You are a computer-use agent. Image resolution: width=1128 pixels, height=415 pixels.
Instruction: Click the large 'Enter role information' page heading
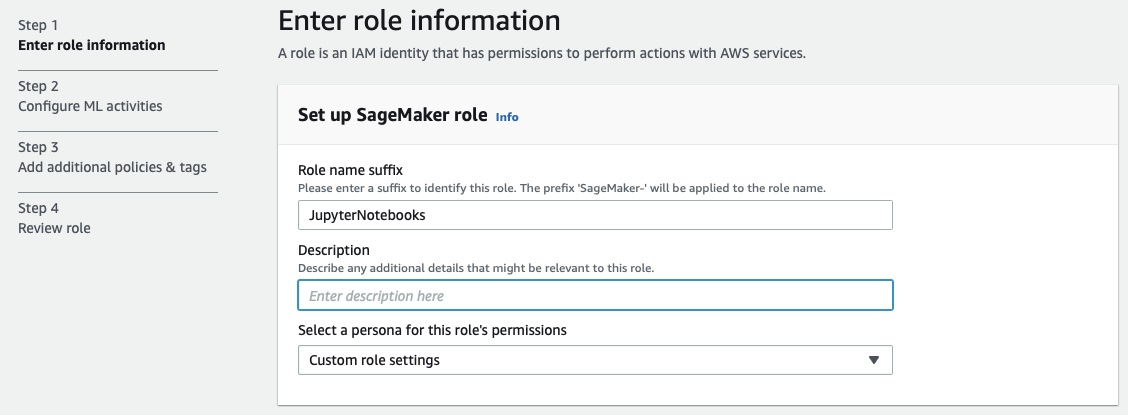[x=419, y=19]
